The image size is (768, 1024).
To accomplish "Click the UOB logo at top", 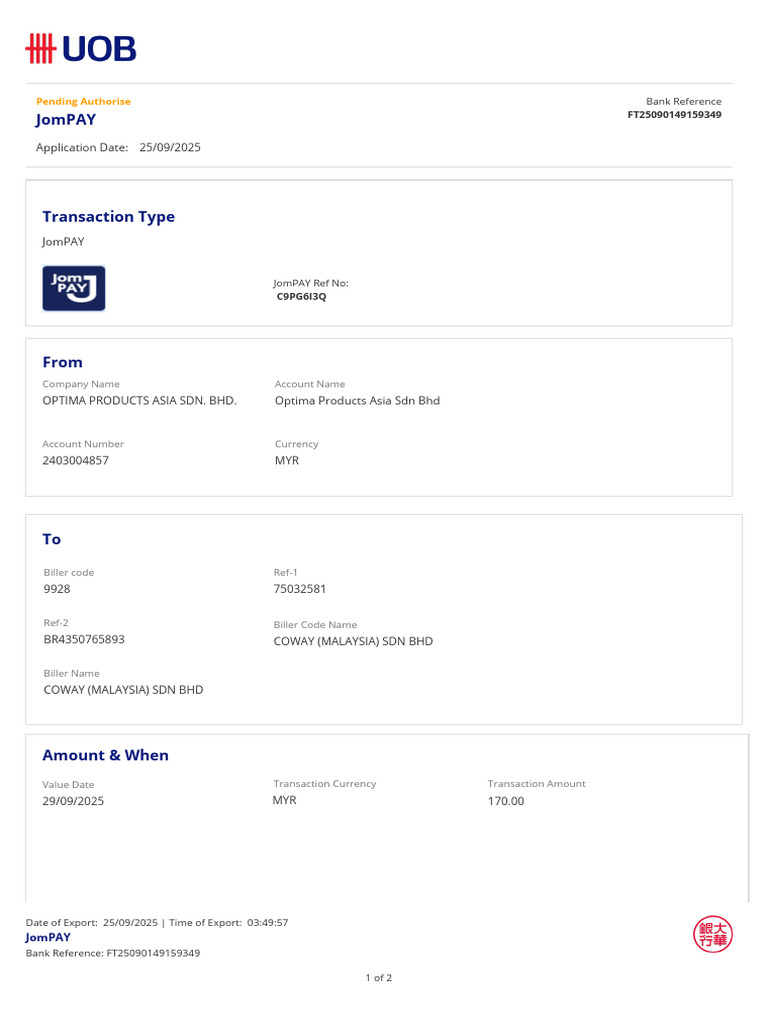I will pyautogui.click(x=81, y=49).
